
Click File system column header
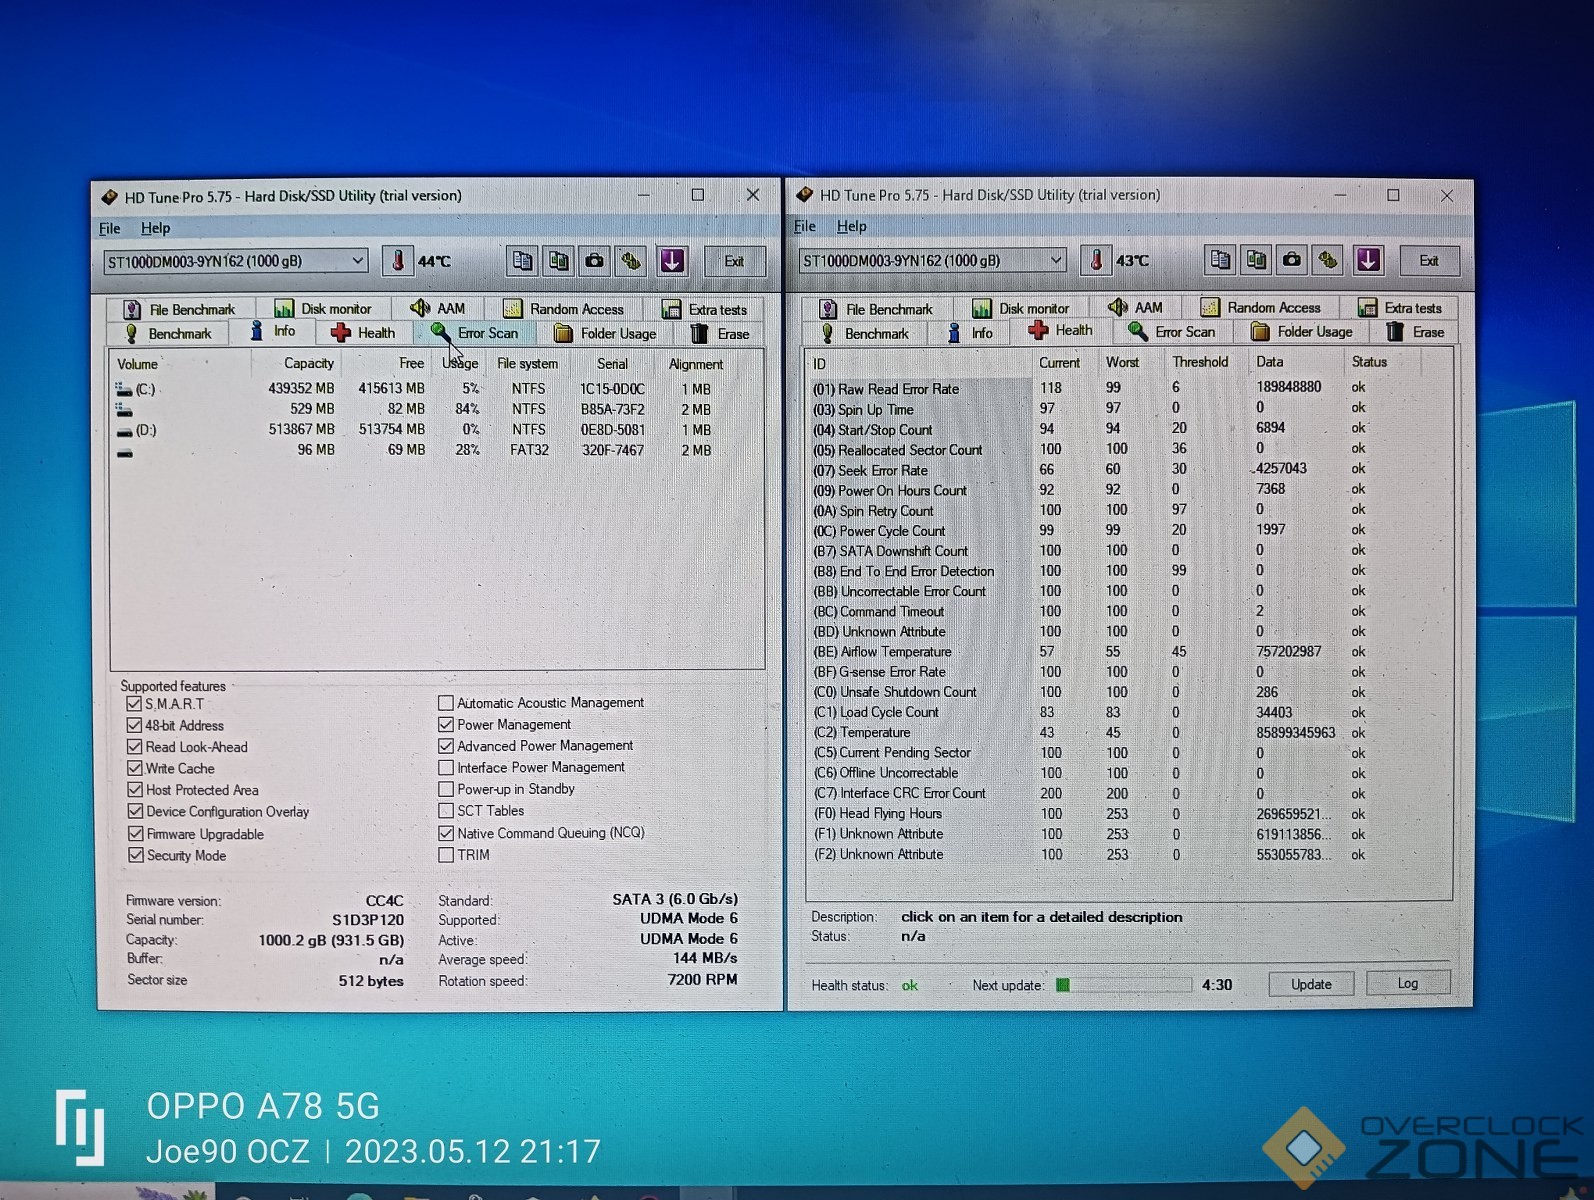coord(527,364)
